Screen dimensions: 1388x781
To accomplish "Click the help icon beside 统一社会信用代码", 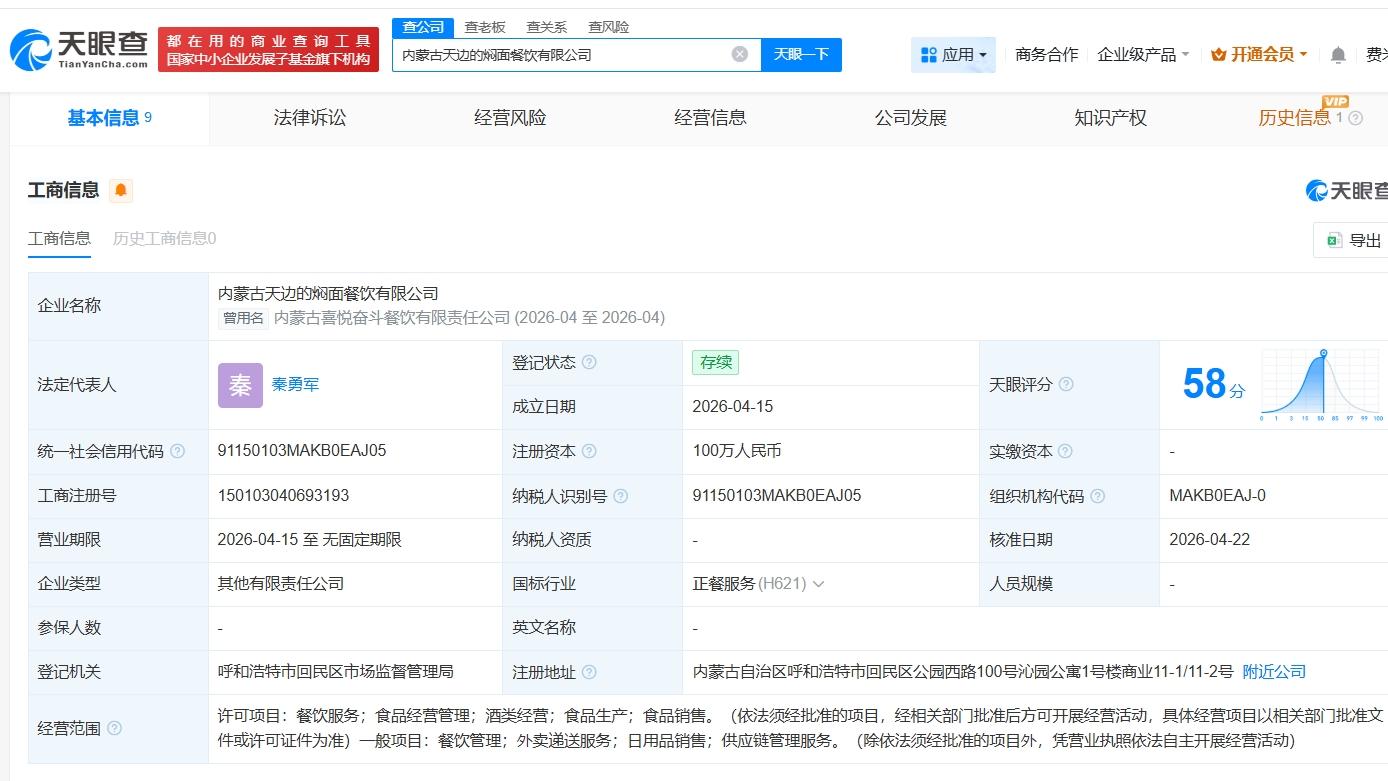I will click(x=177, y=451).
